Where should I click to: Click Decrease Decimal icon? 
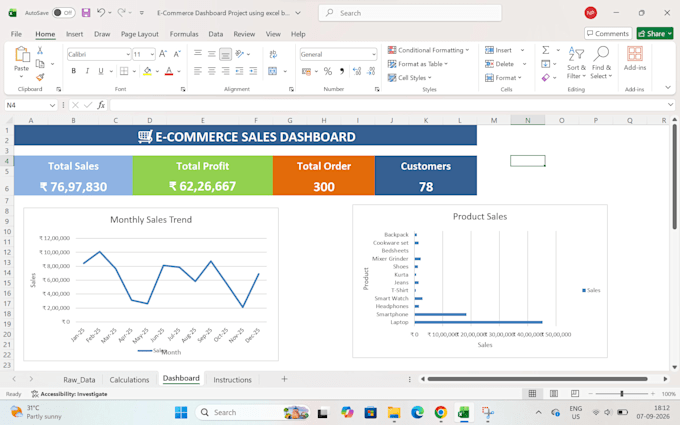pyautogui.click(x=371, y=71)
